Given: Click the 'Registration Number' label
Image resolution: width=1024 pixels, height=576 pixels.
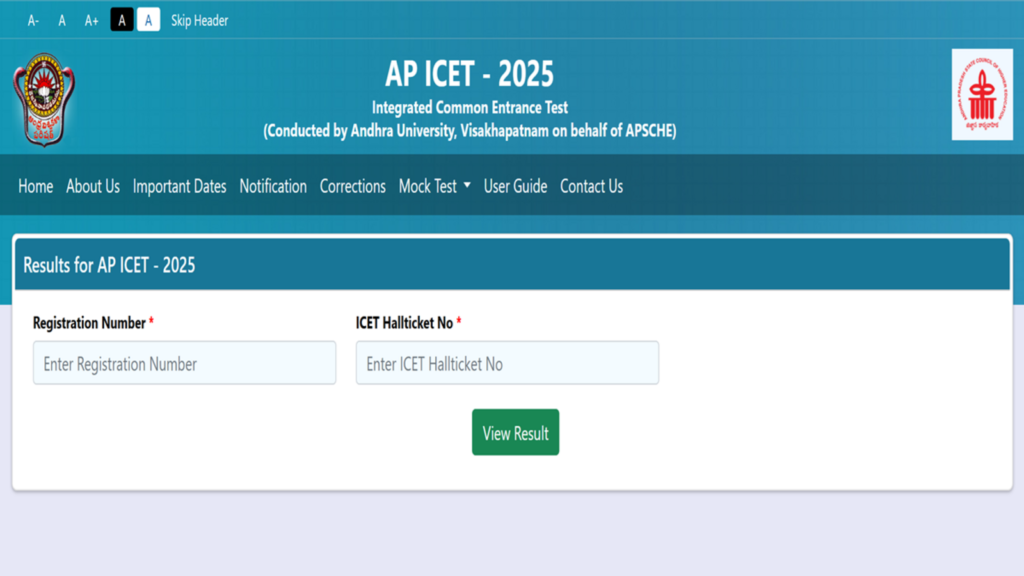Looking at the screenshot, I should pos(89,323).
